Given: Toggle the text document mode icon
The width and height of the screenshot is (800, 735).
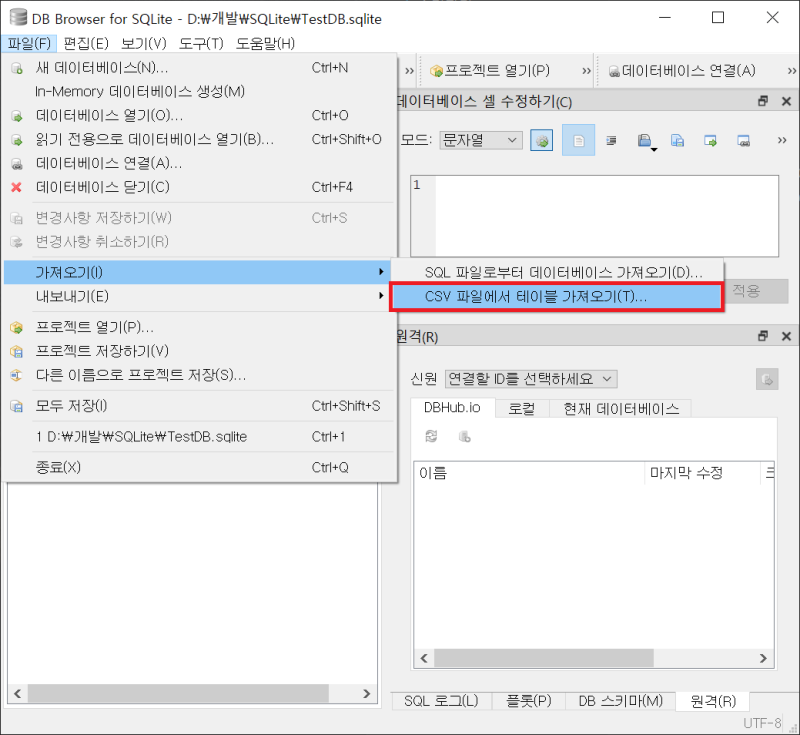Looking at the screenshot, I should click(x=578, y=140).
